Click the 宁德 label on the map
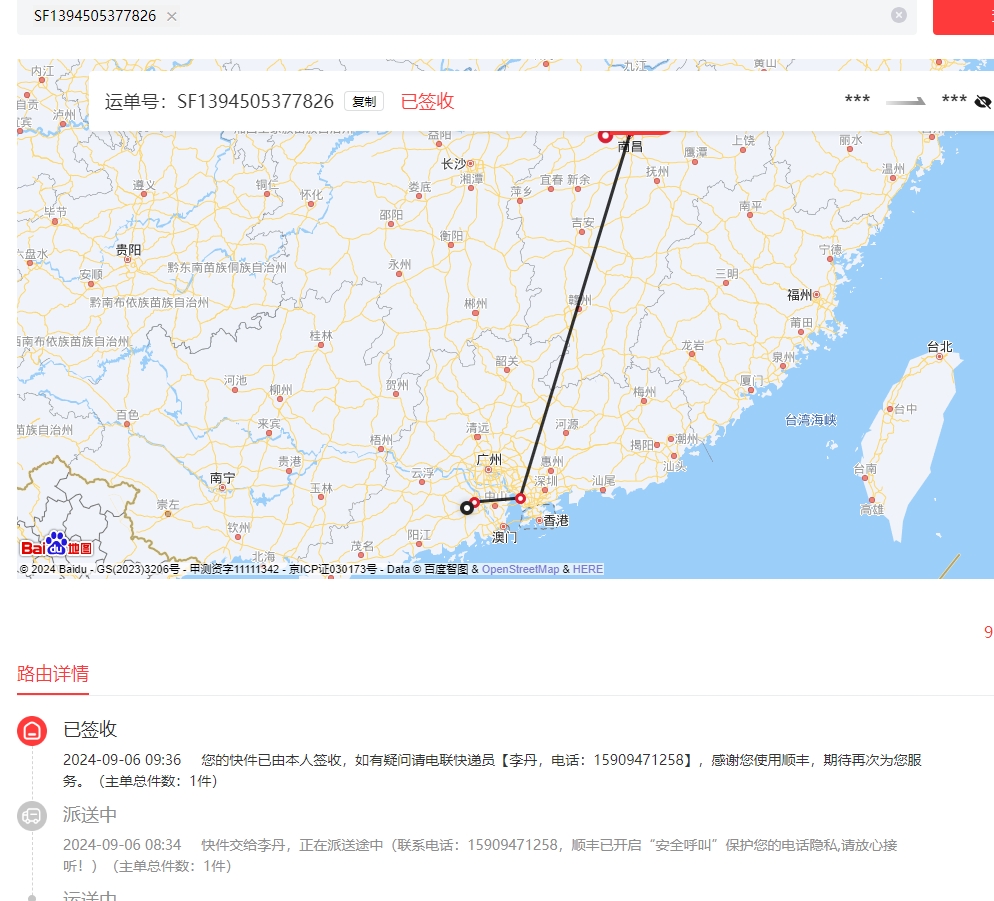Viewport: 994px width, 901px height. 830,249
